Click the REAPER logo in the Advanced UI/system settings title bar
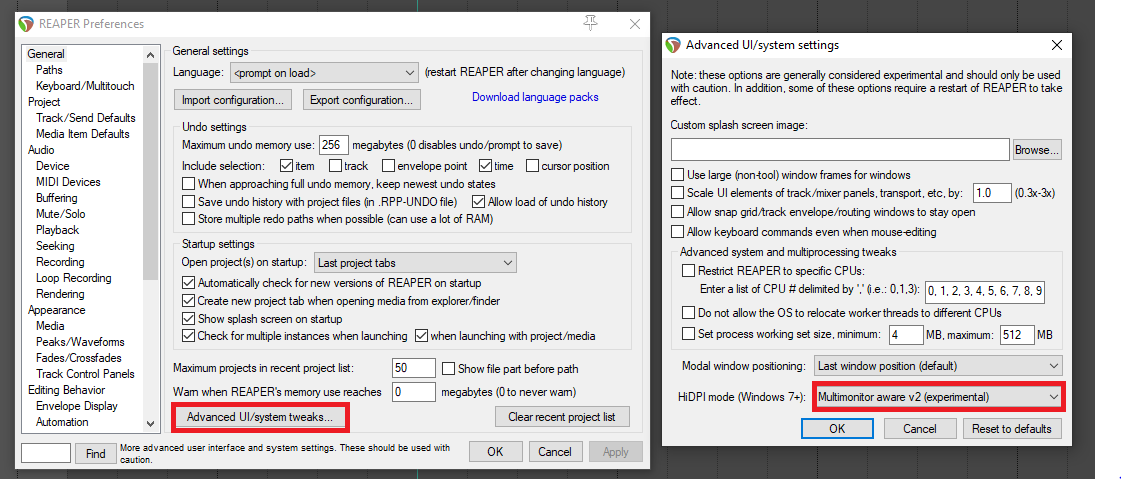Image resolution: width=1121 pixels, height=479 pixels. pos(673,45)
